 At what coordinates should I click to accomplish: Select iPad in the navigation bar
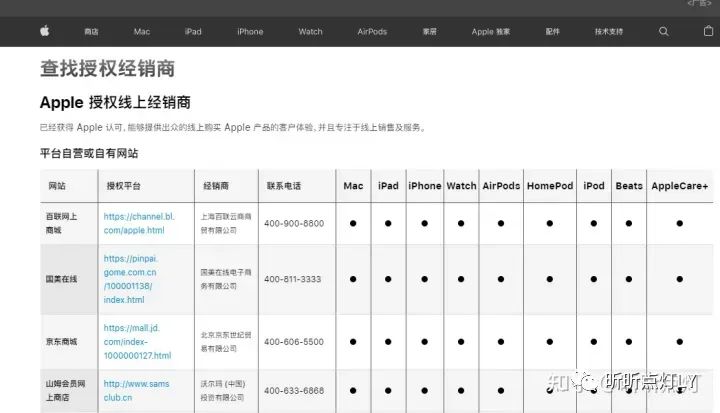tap(193, 32)
